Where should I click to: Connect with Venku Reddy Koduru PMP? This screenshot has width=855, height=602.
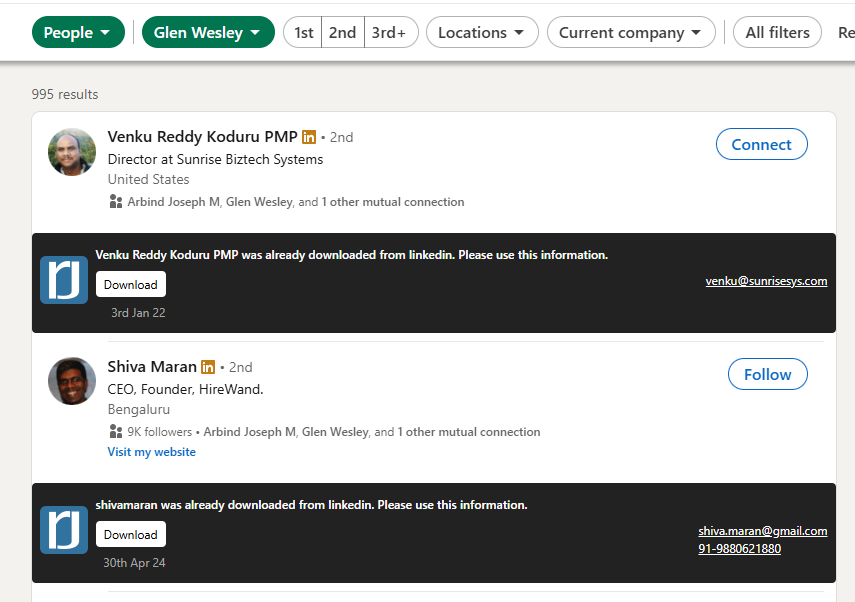tap(761, 144)
